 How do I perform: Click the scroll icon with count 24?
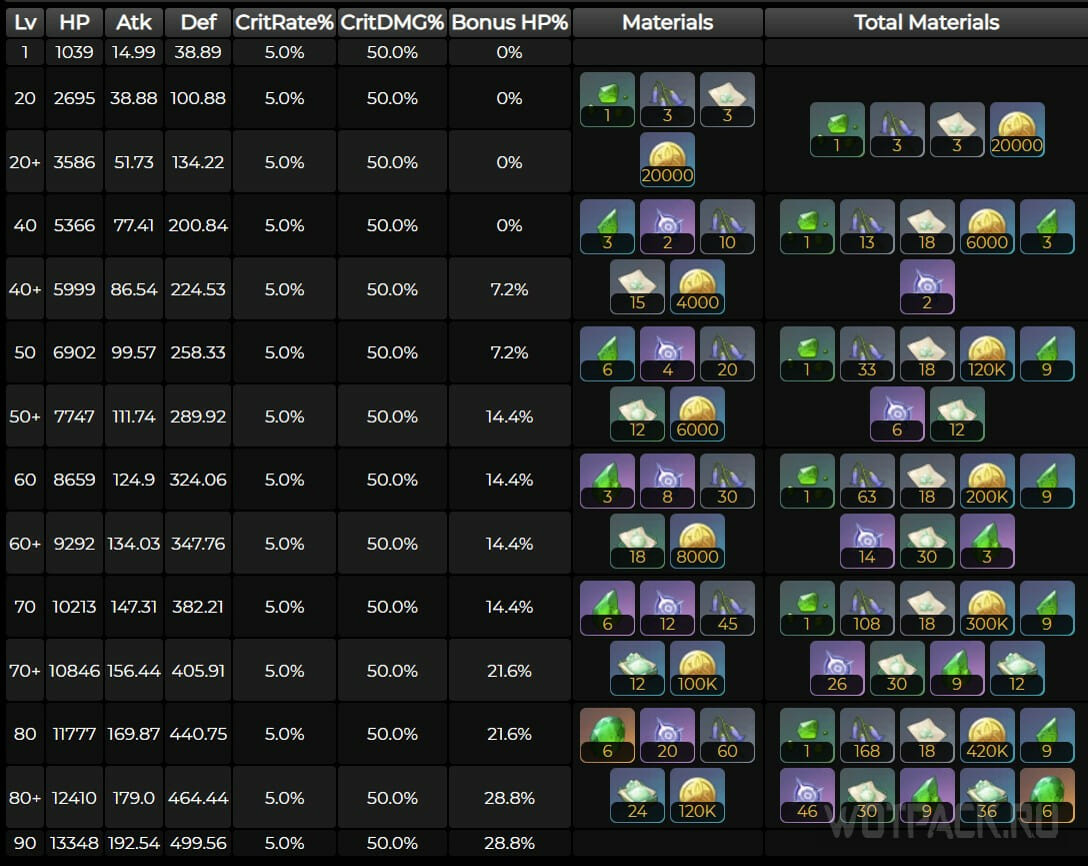pyautogui.click(x=637, y=795)
